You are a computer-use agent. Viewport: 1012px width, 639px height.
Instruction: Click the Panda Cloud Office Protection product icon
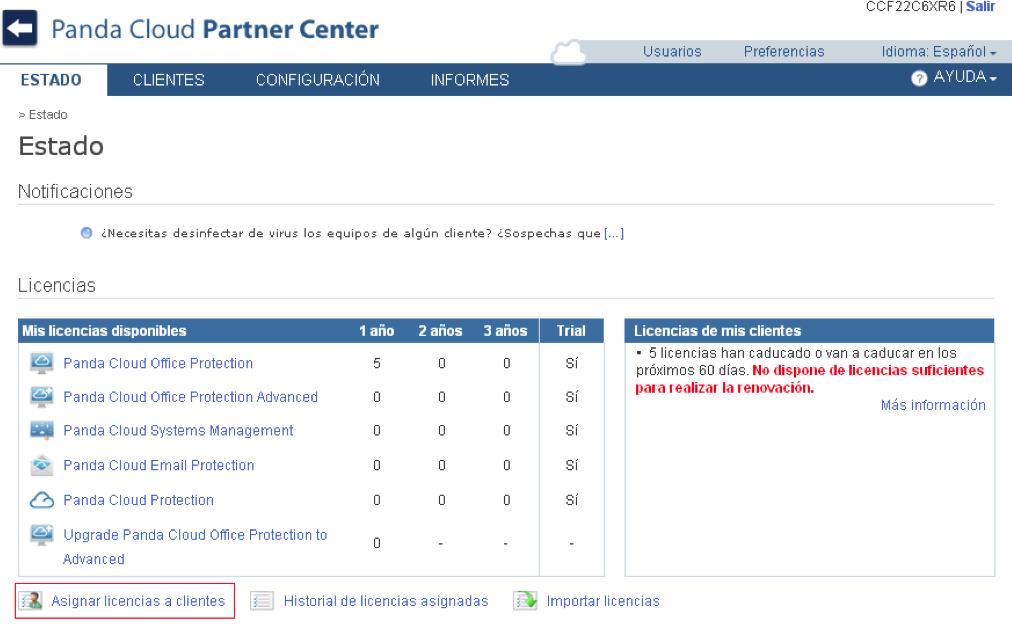click(x=42, y=363)
